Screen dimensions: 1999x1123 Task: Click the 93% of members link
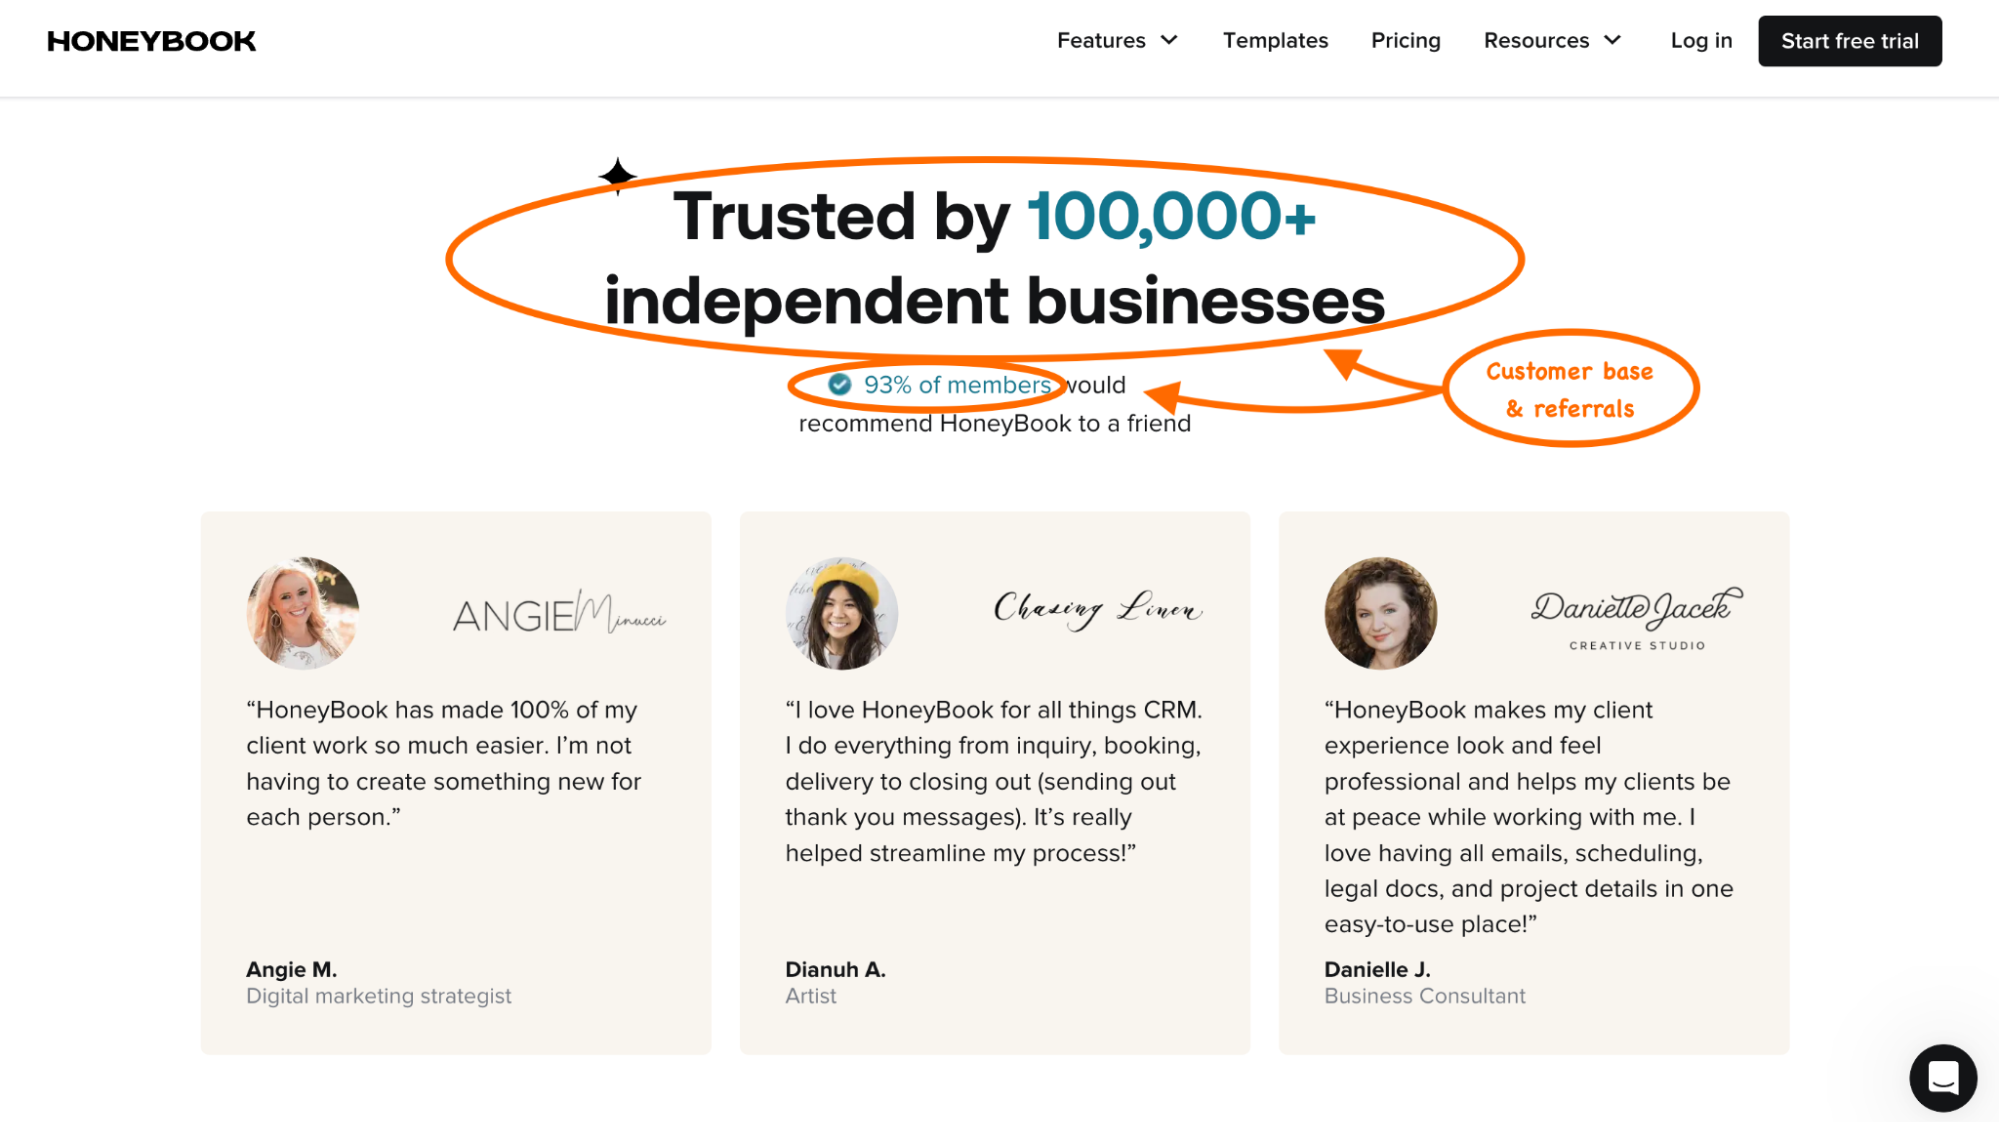[957, 385]
